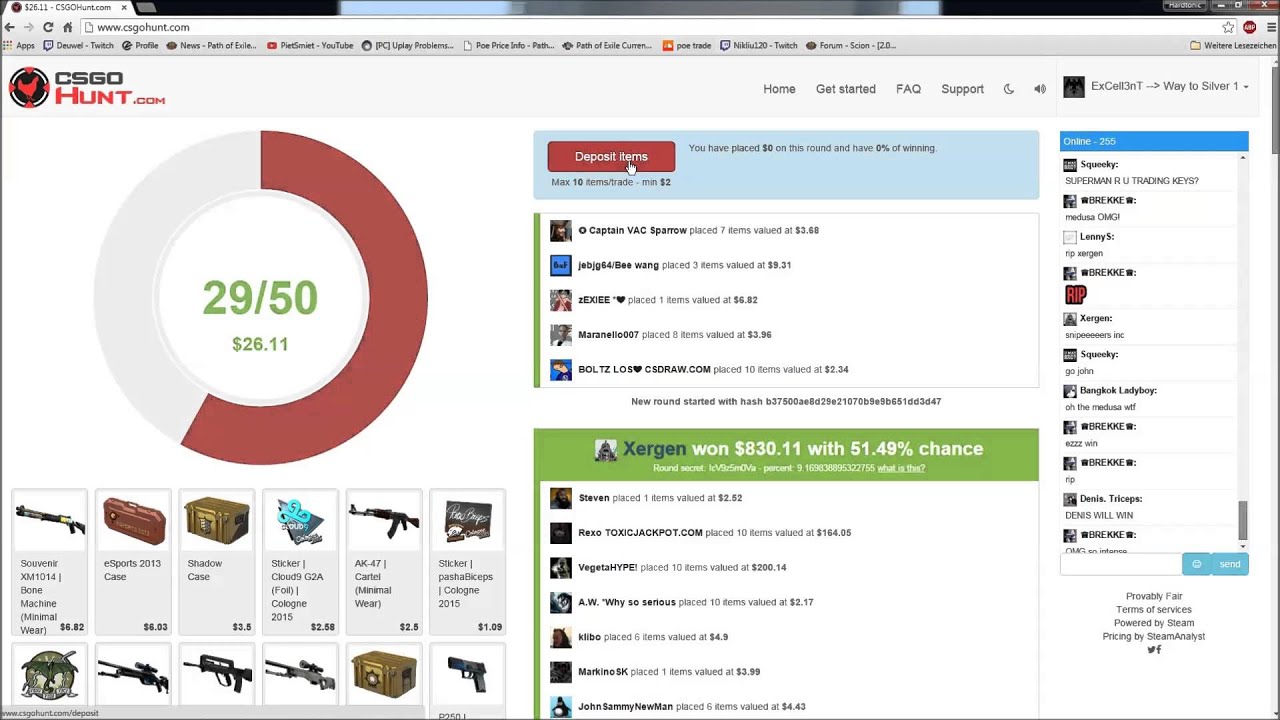Screen dimensions: 1280x720
Task: Click Bangkok Ladyboy's chat avatar
Action: (1070, 391)
